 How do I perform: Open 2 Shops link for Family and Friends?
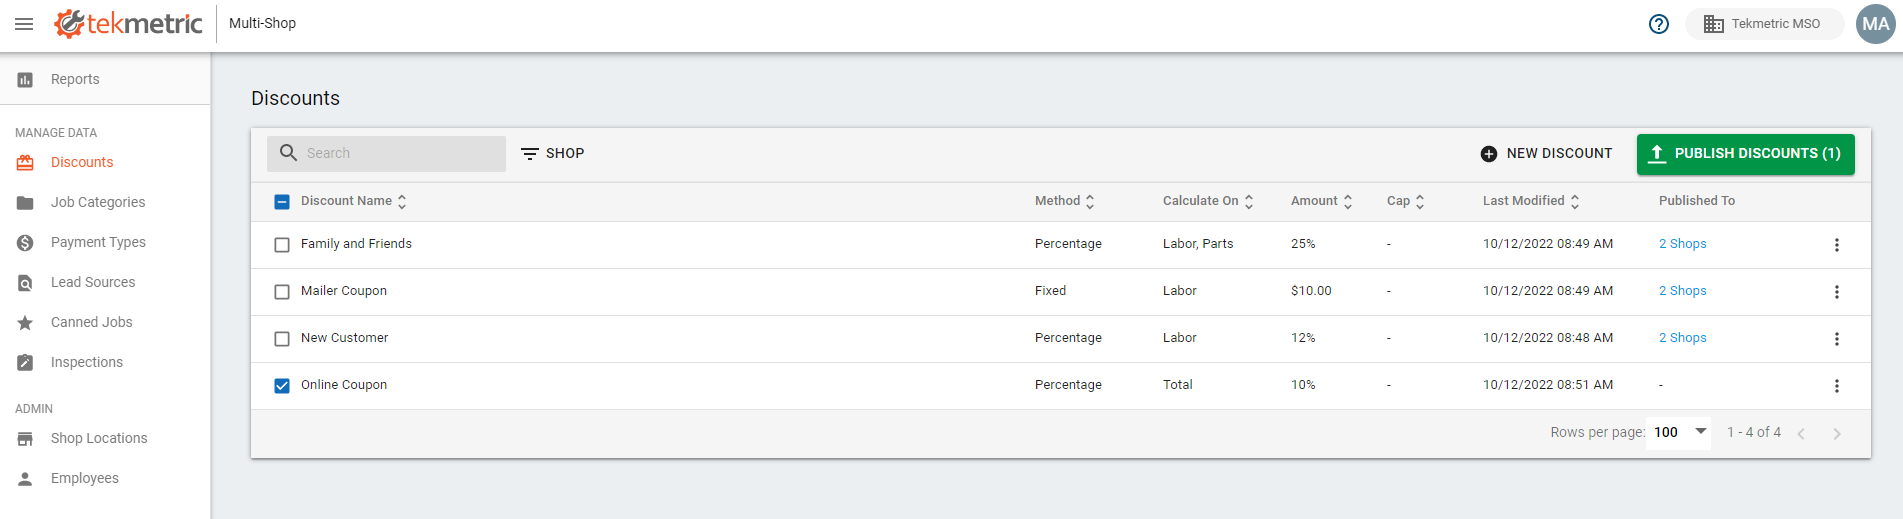pyautogui.click(x=1683, y=244)
